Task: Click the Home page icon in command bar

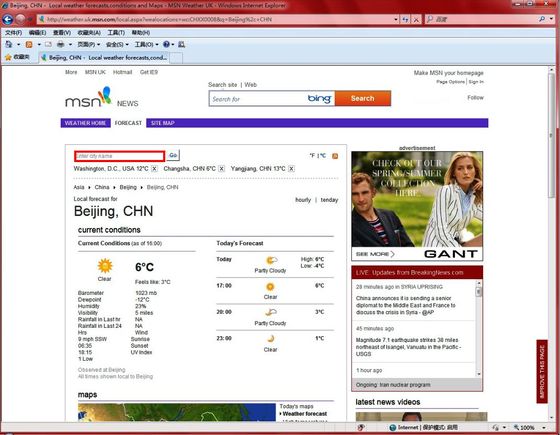Action: pos(9,44)
